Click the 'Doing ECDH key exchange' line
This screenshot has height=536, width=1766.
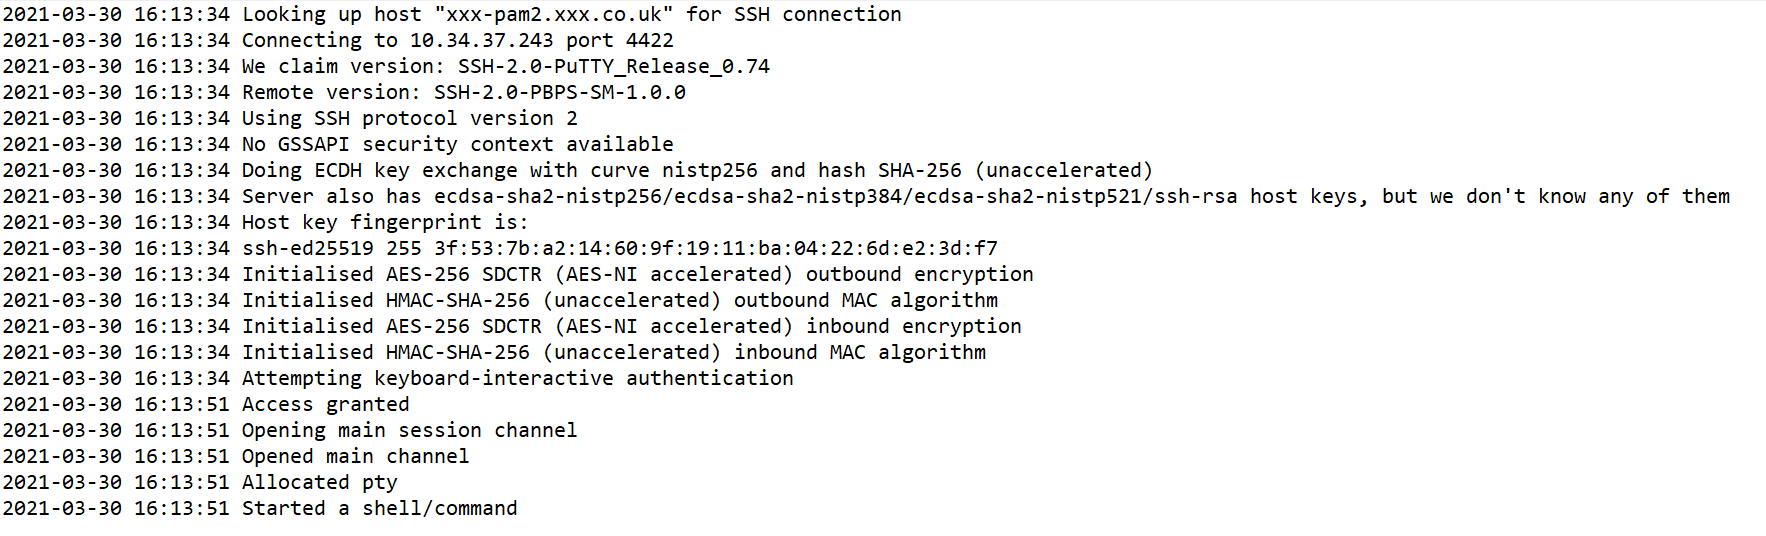[x=696, y=171]
